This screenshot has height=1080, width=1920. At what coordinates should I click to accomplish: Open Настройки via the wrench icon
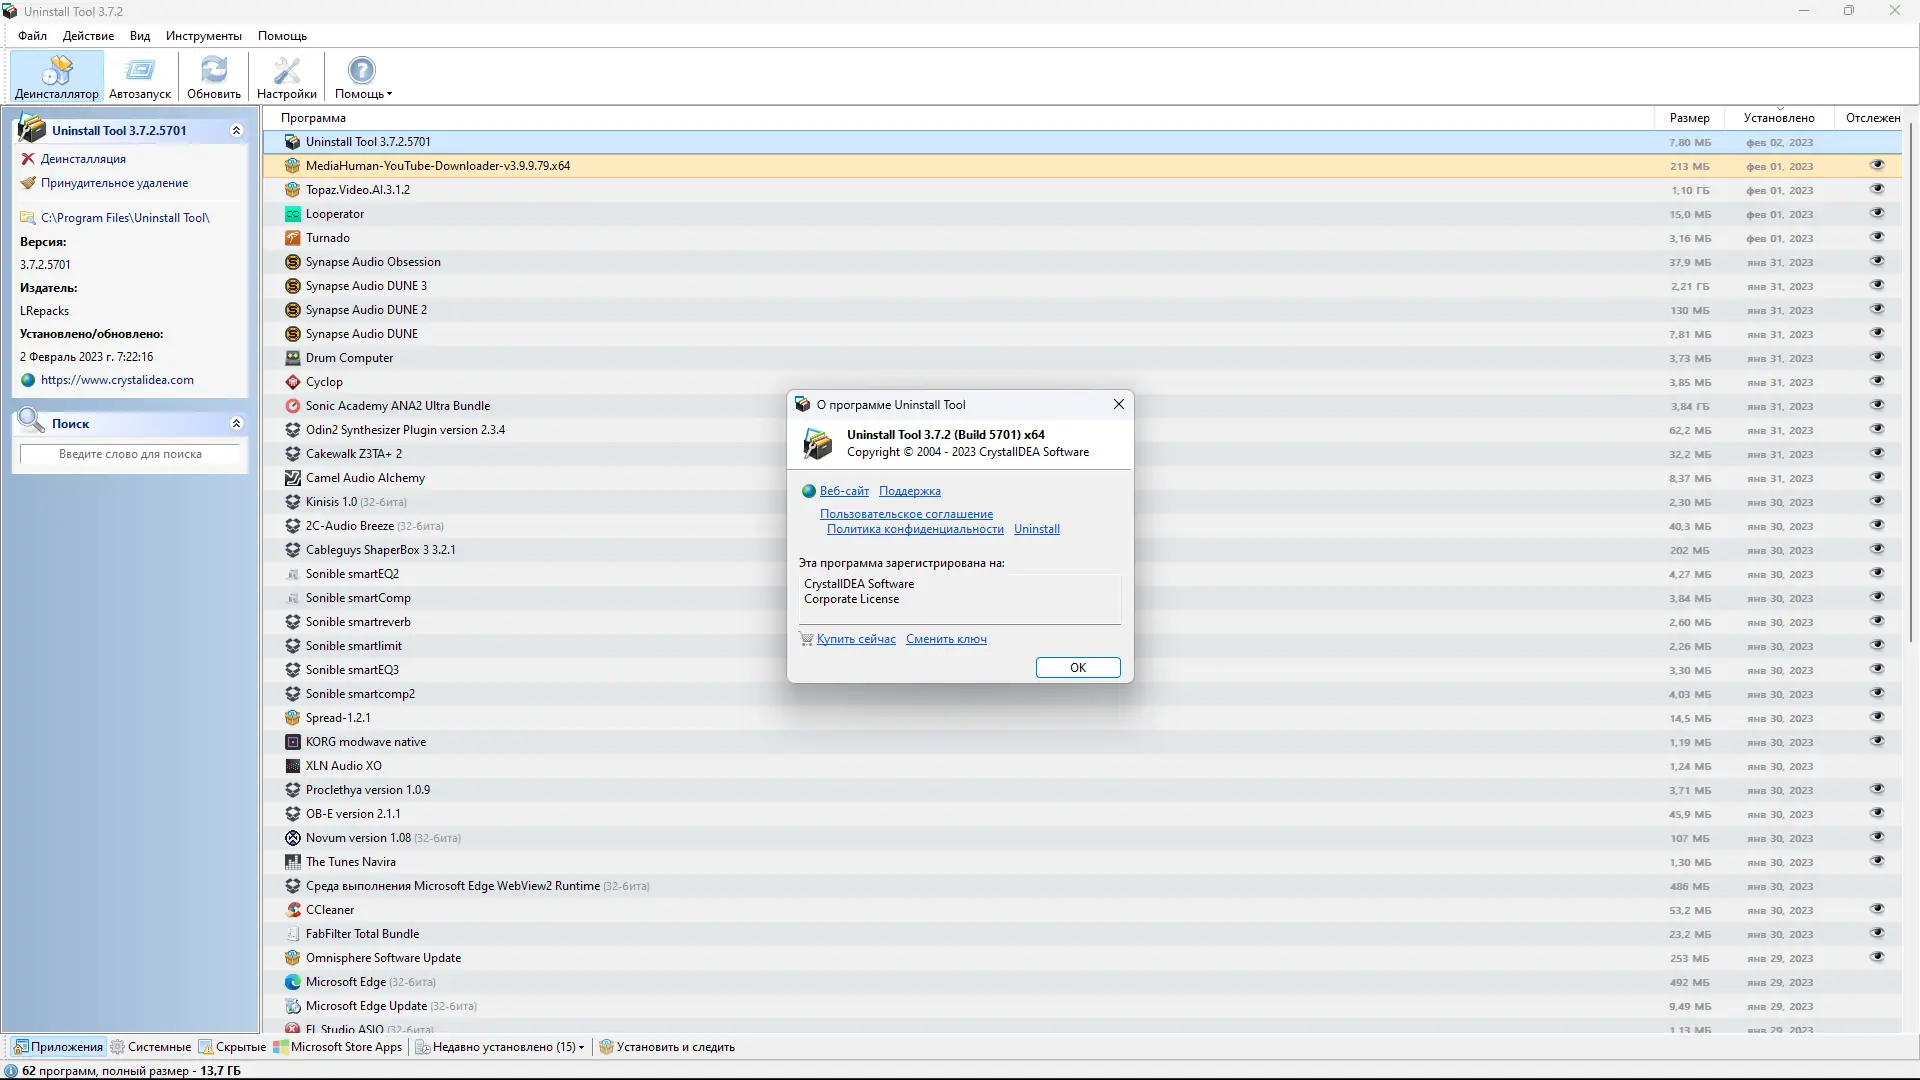click(287, 70)
